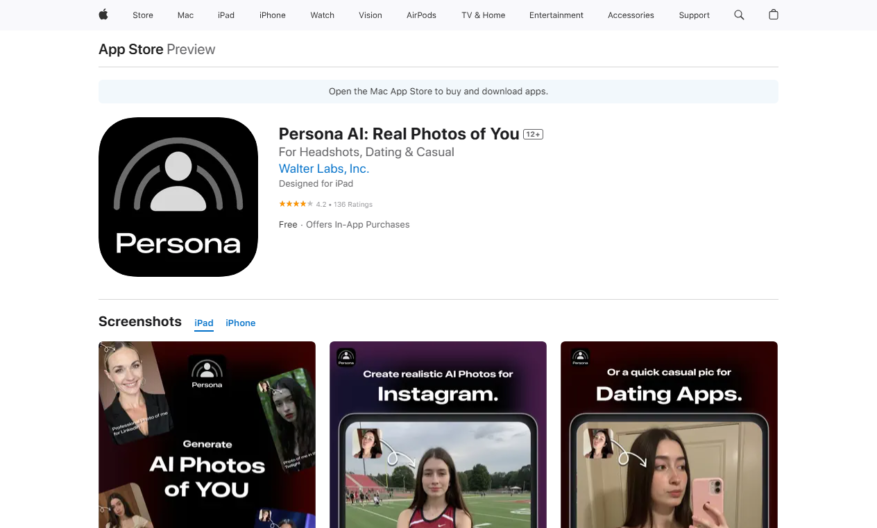
Task: Click the 12+ age rating badge
Action: (x=533, y=134)
